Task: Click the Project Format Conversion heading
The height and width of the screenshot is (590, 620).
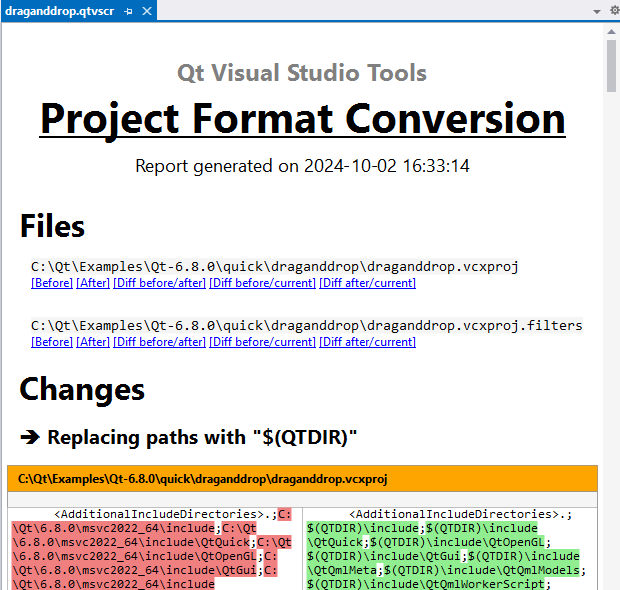Action: 302,119
